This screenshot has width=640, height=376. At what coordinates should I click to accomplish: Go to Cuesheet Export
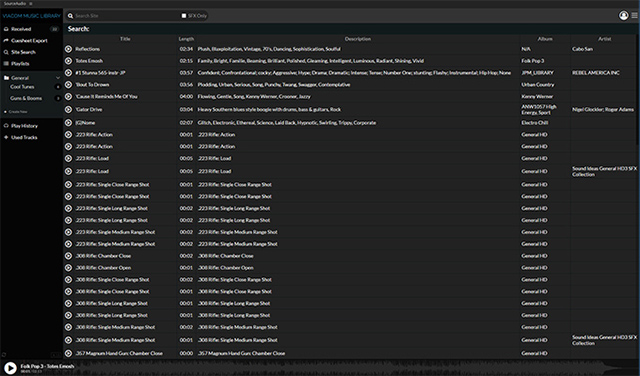(29, 41)
